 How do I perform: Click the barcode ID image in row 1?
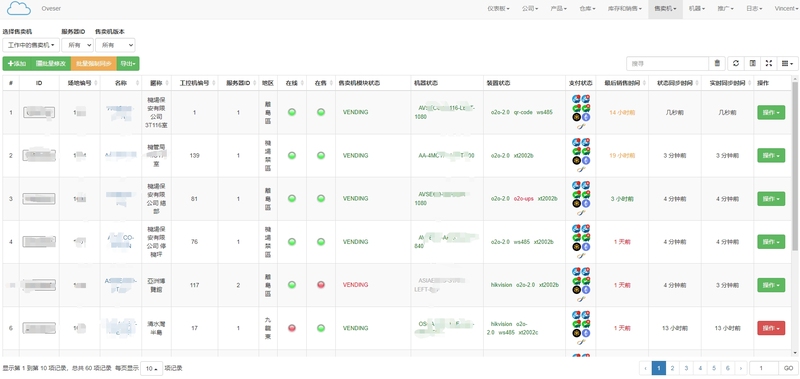point(39,112)
